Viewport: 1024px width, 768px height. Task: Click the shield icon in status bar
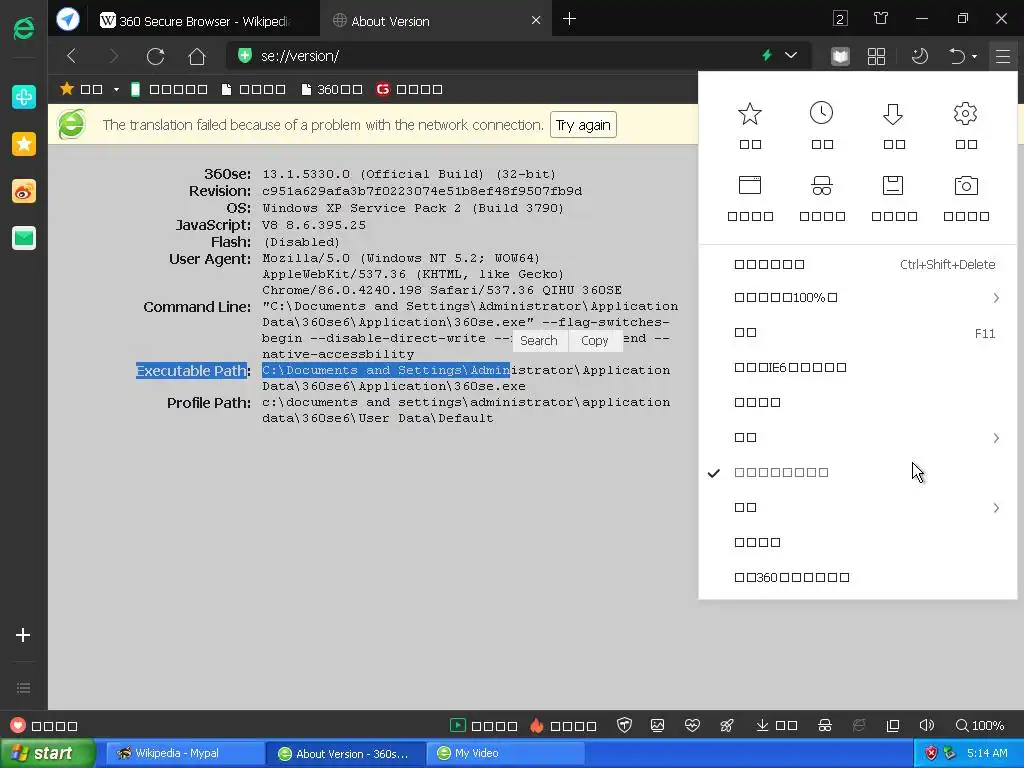pyautogui.click(x=625, y=725)
